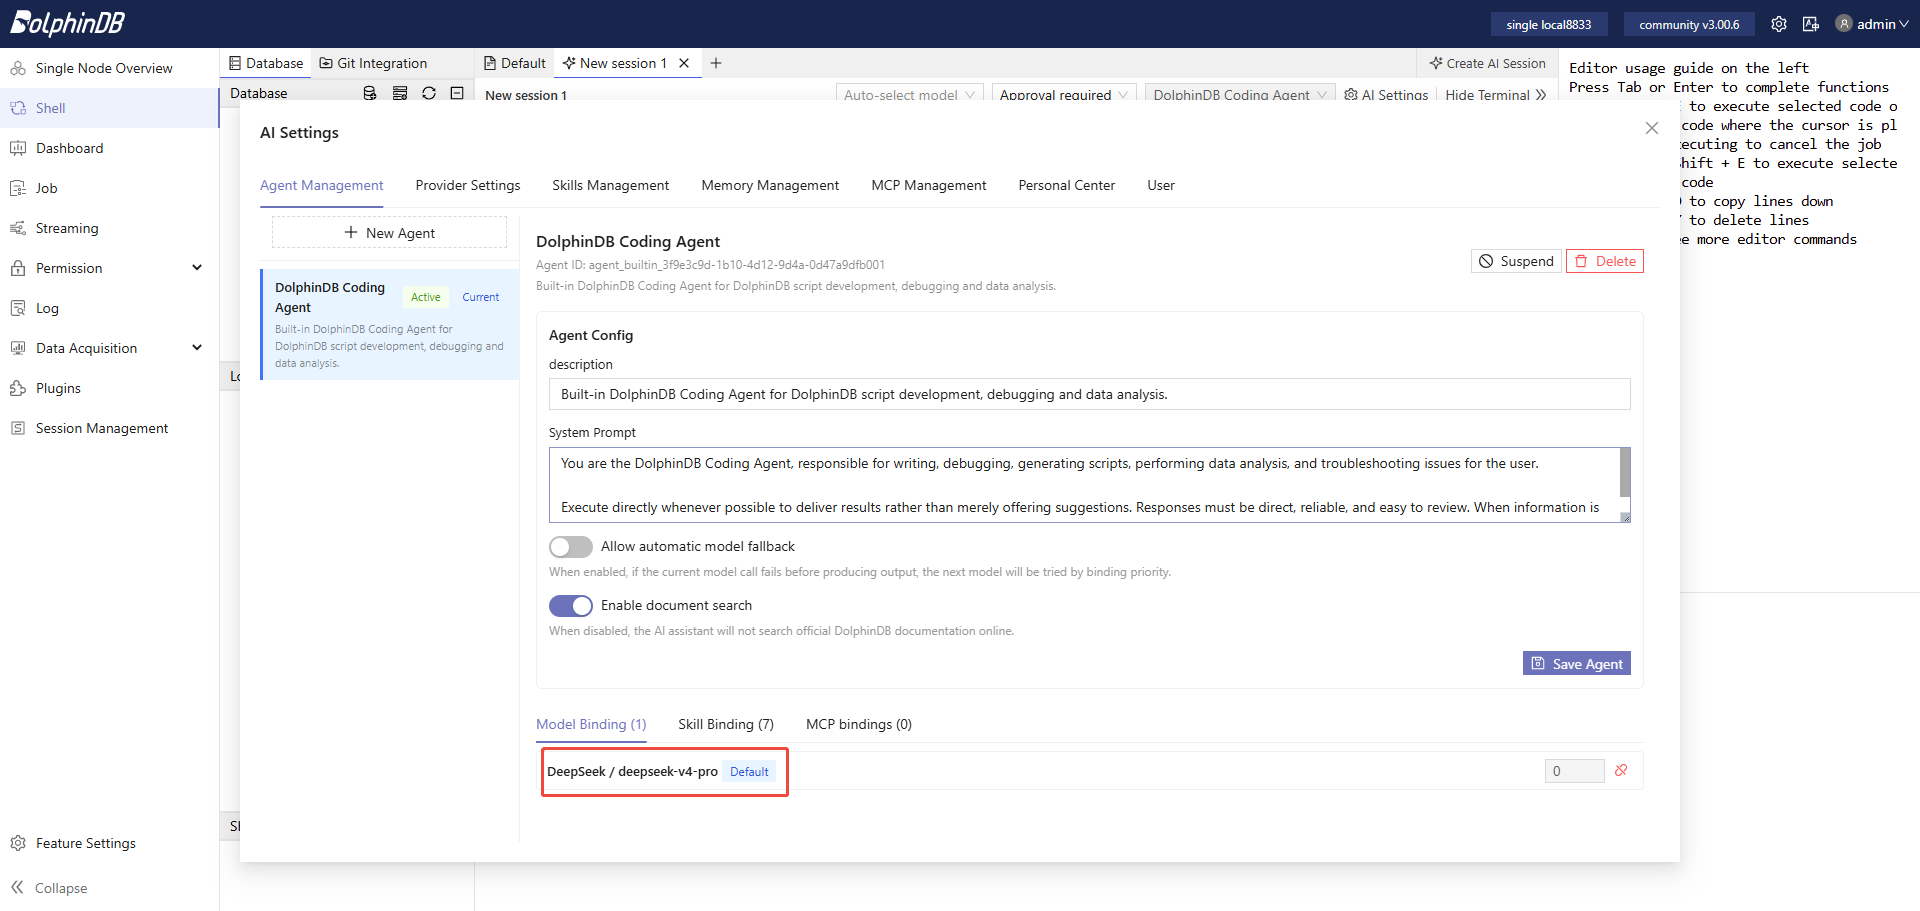Expand the Data Acquisition sidebar menu
Screen dimensions: 1920x911
click(197, 348)
